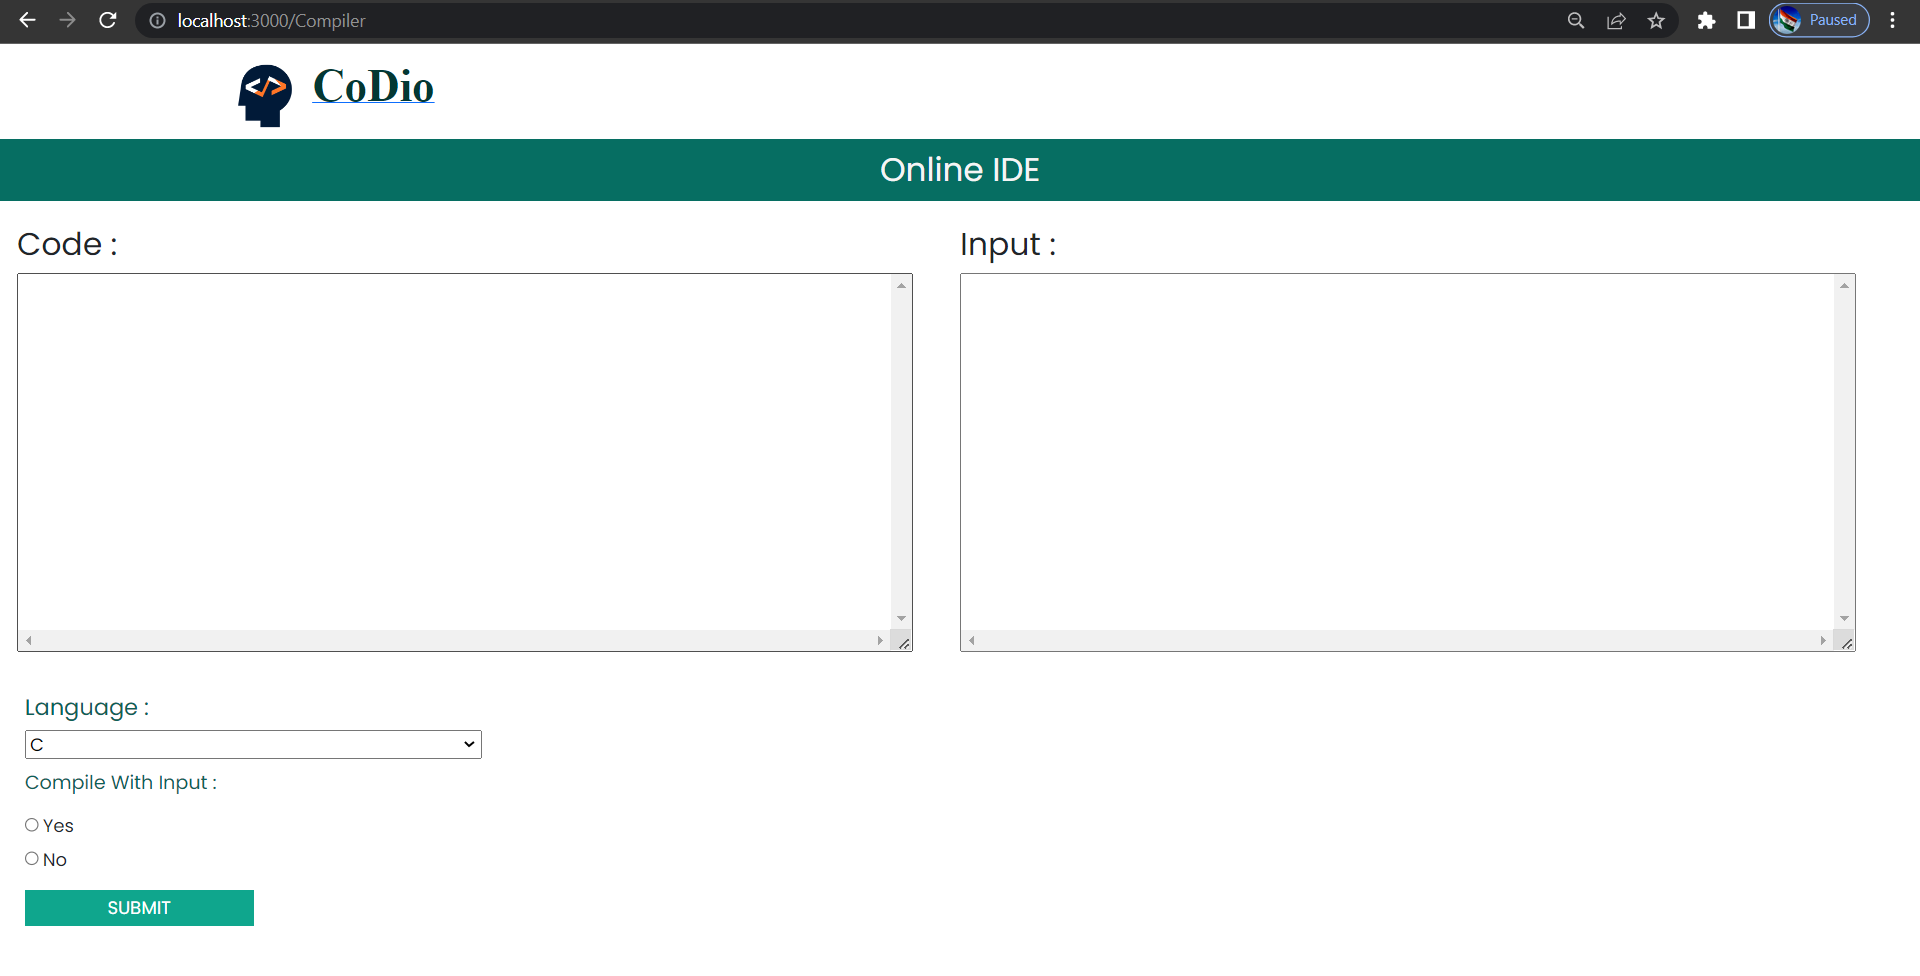Open the browser extensions puzzle icon

[1706, 20]
